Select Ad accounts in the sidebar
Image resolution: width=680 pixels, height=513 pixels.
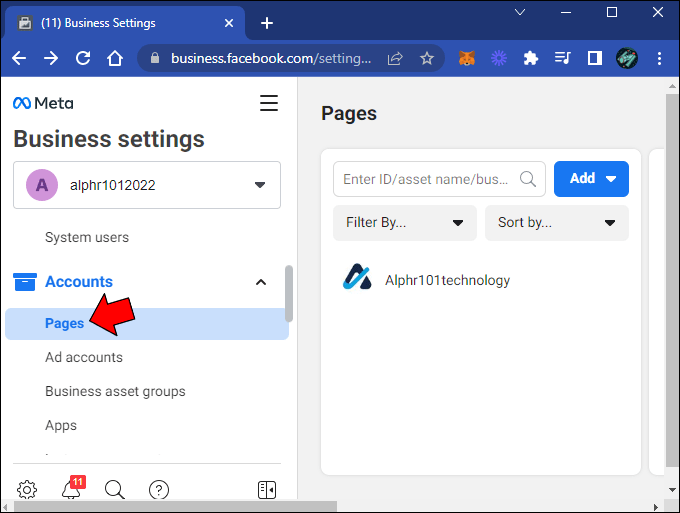[x=84, y=357]
